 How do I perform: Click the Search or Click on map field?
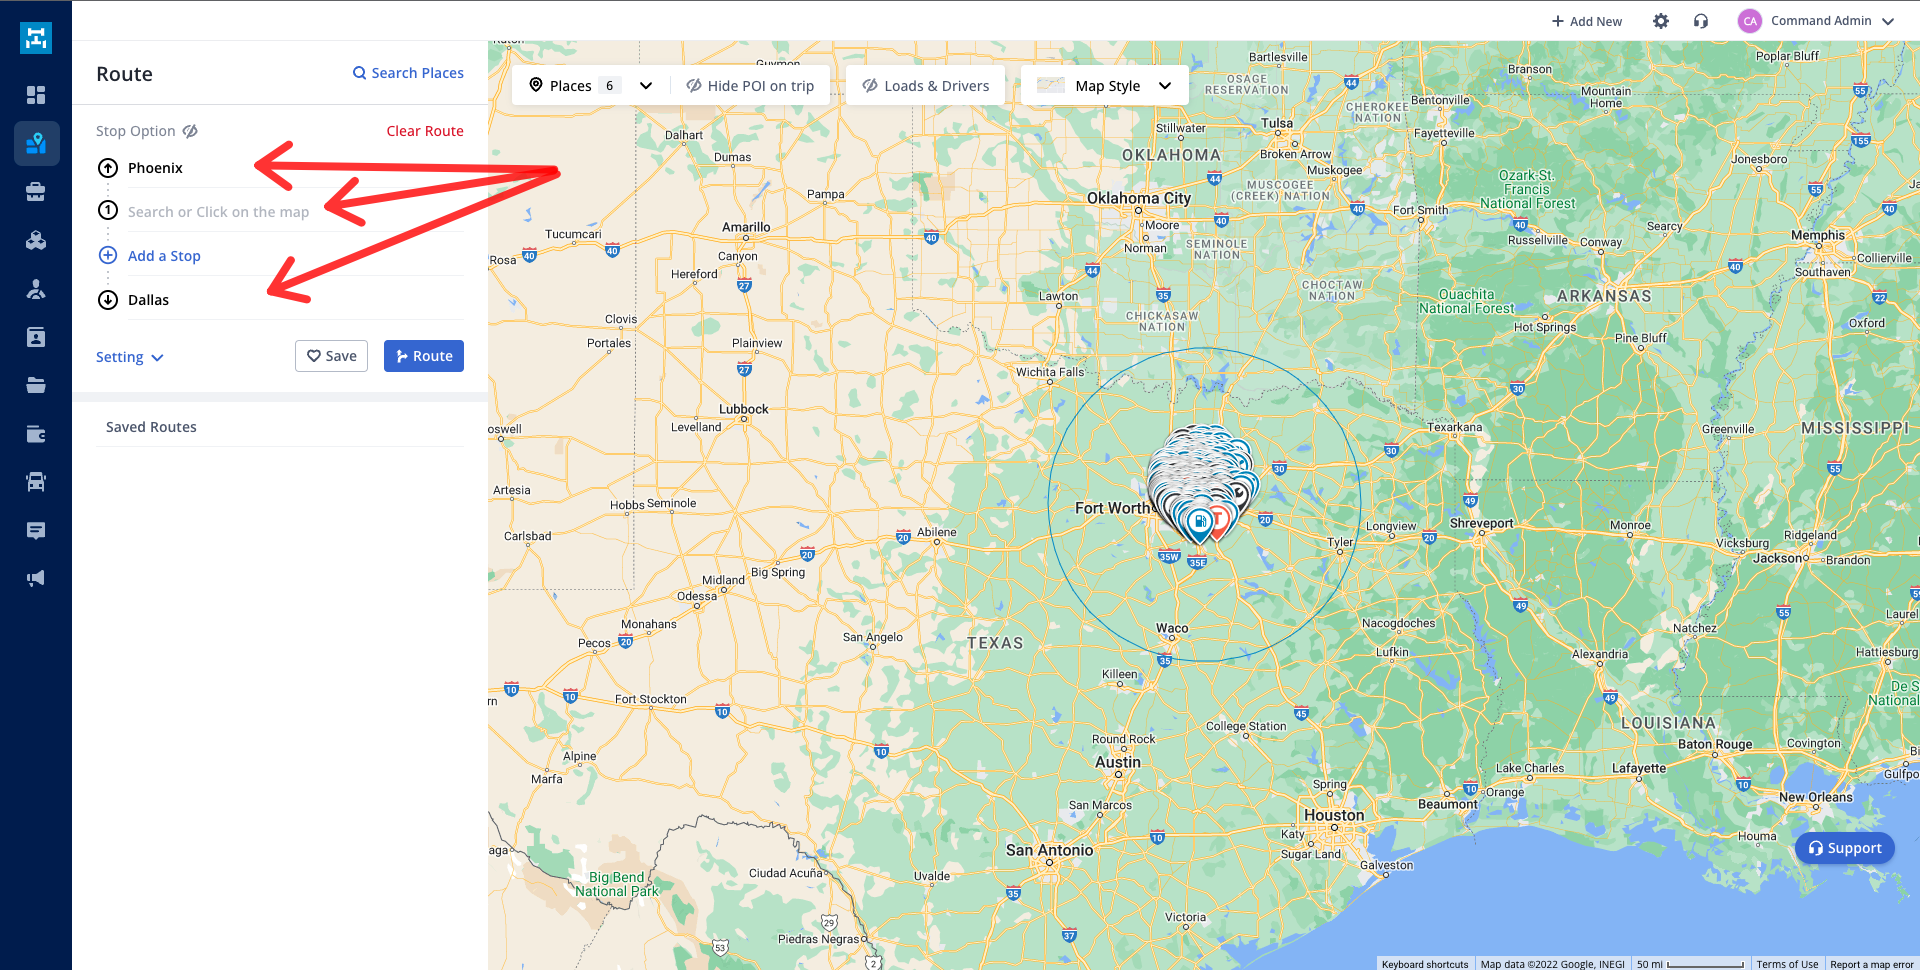click(296, 212)
